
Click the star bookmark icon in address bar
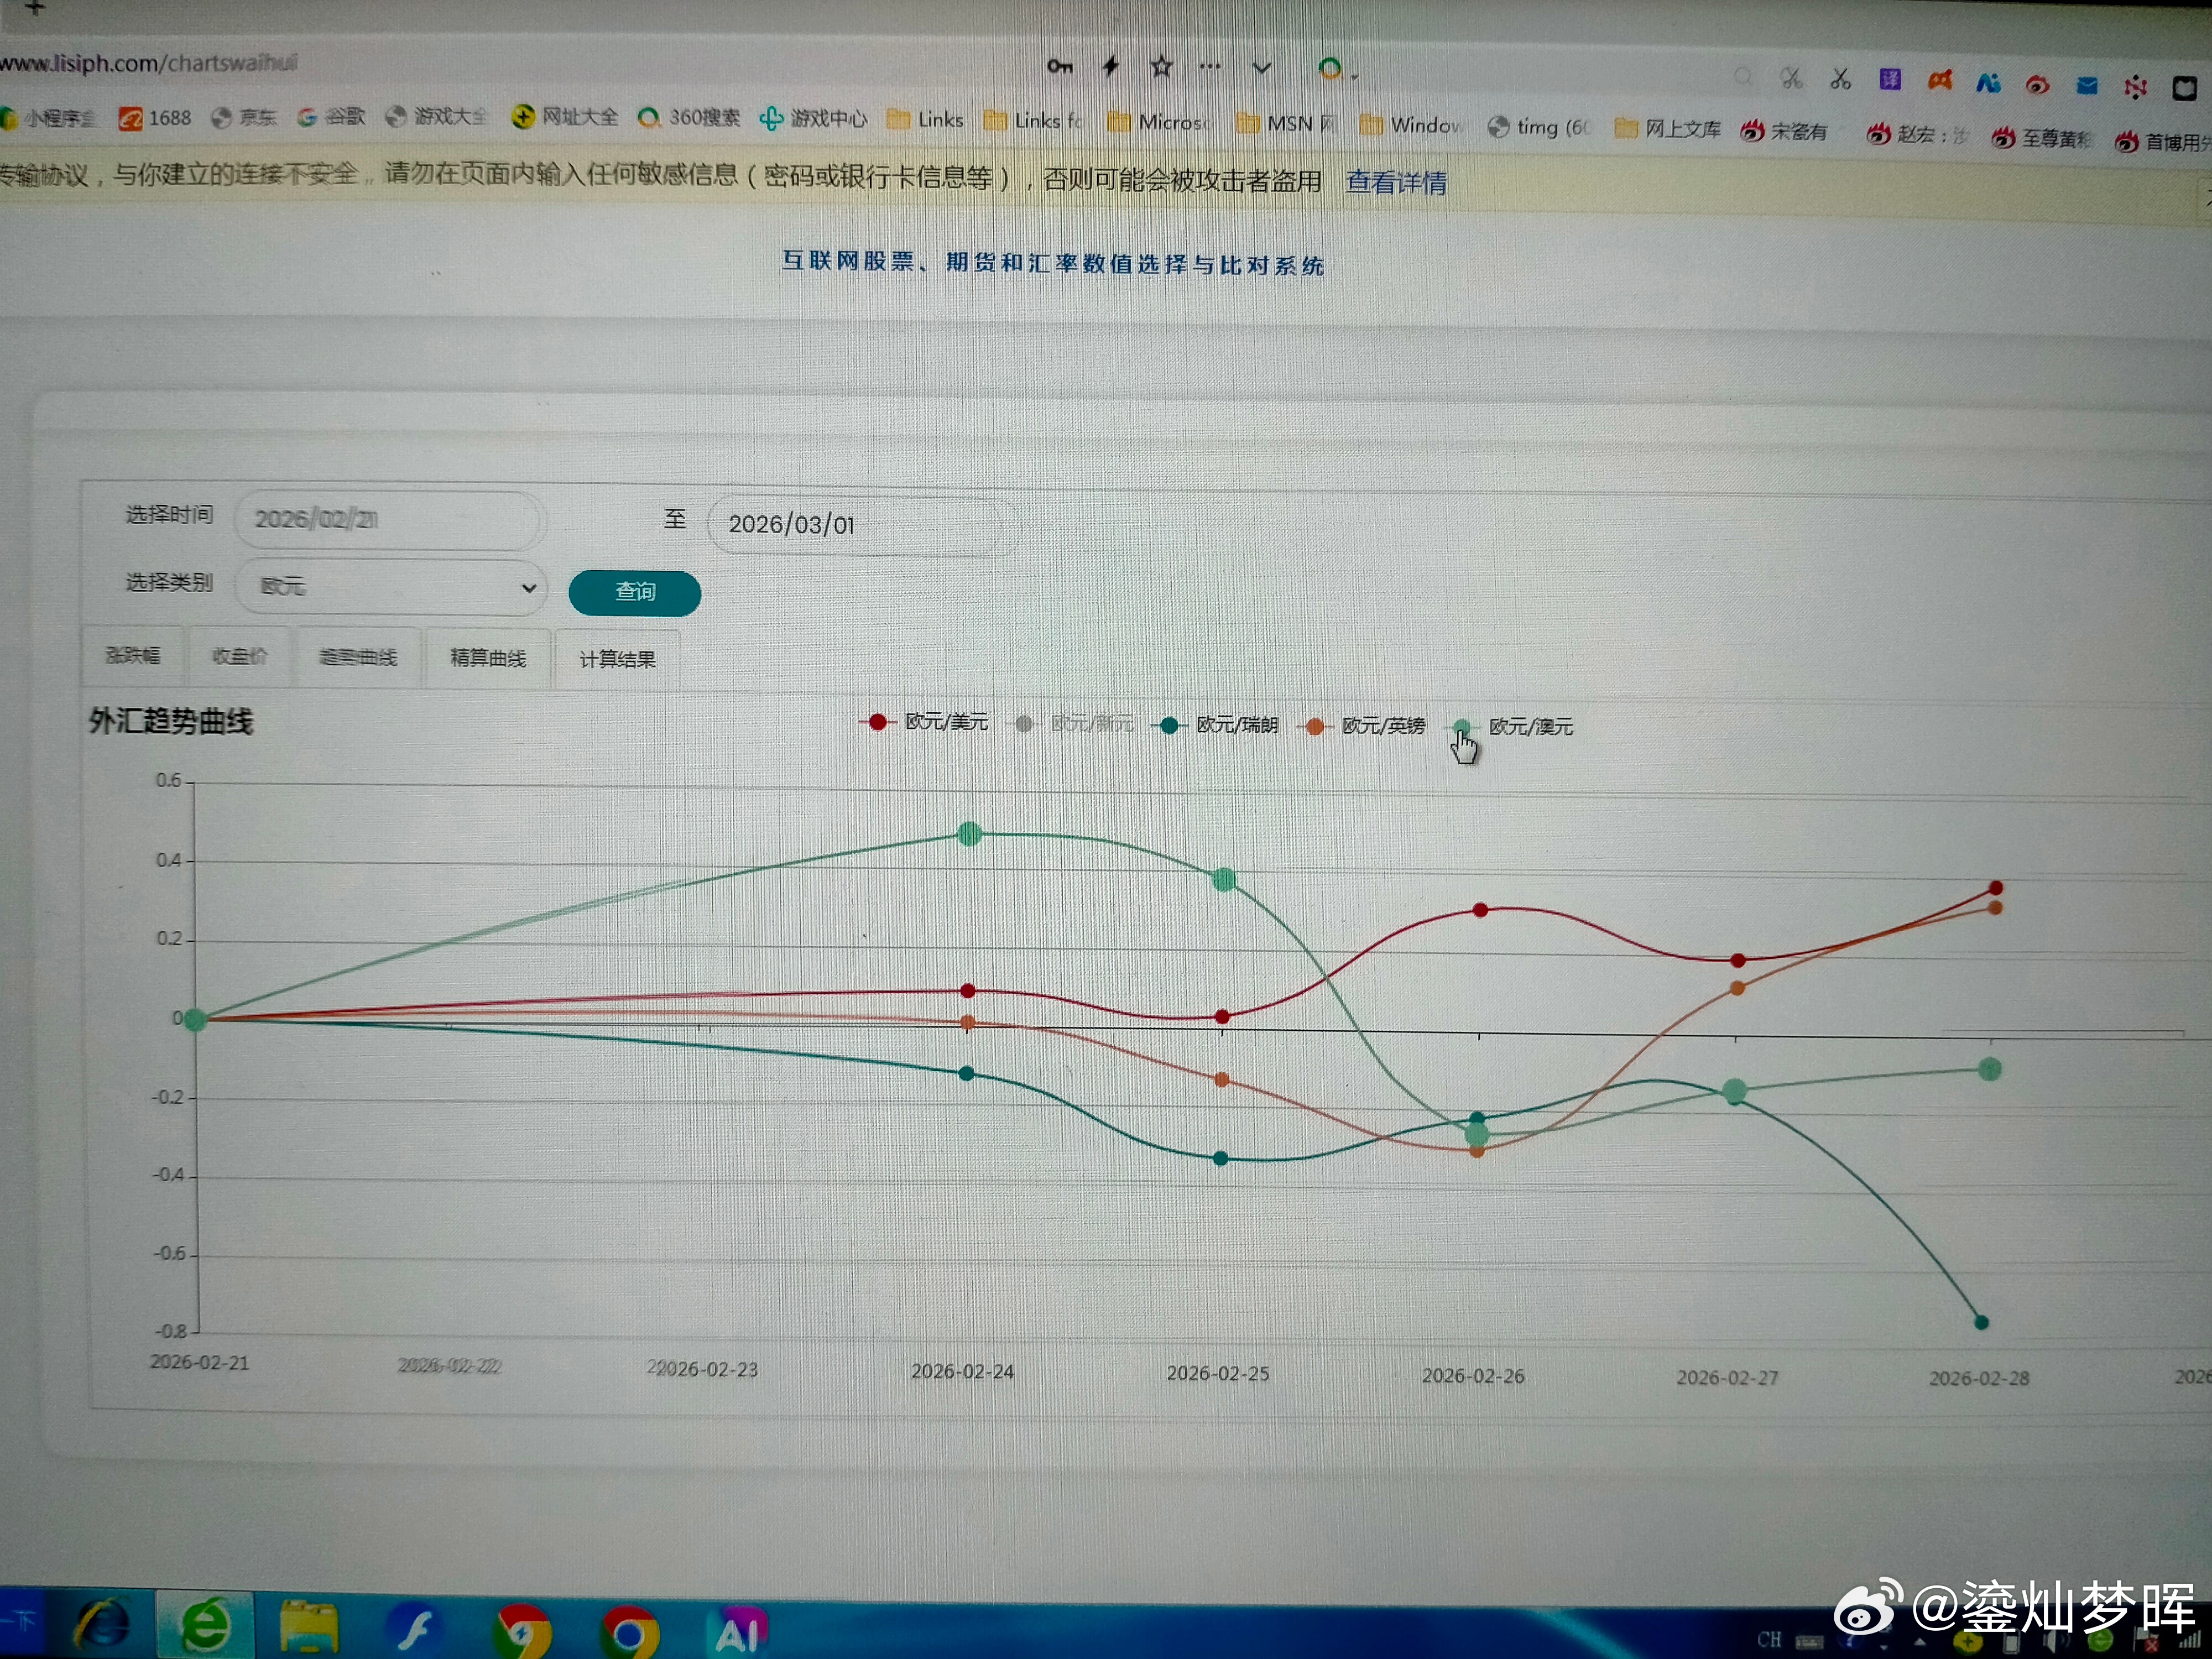pyautogui.click(x=1161, y=67)
